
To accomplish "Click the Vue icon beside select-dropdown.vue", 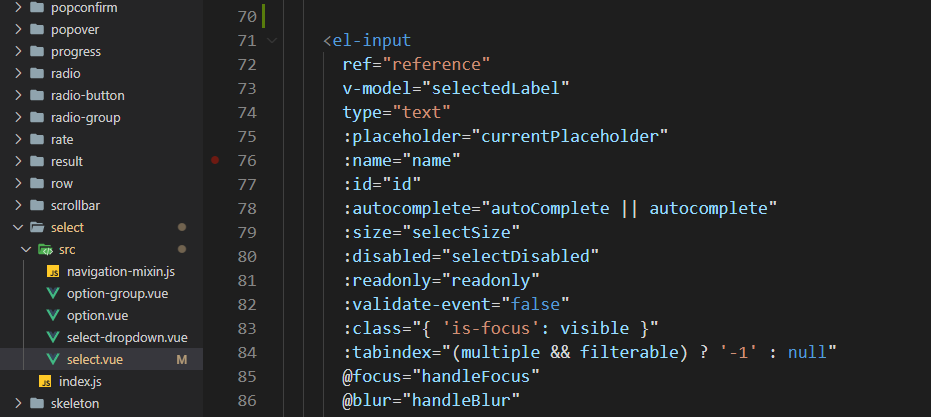I will (53, 337).
